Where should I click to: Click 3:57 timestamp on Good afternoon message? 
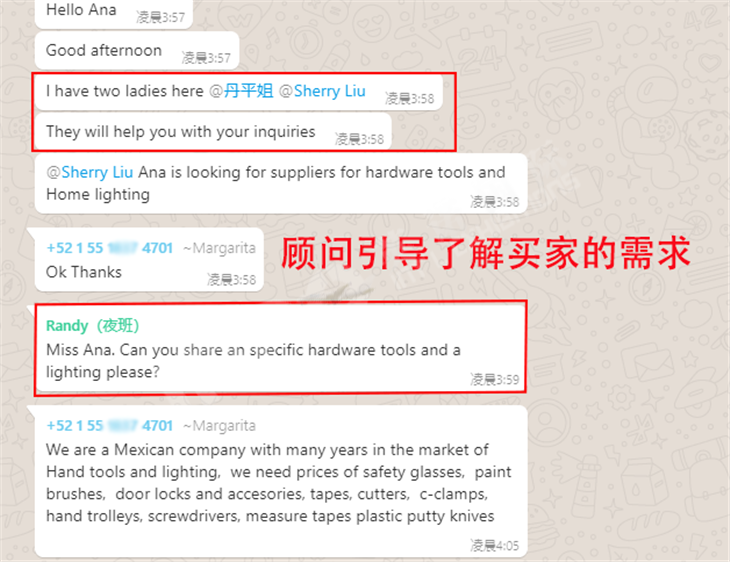206,58
